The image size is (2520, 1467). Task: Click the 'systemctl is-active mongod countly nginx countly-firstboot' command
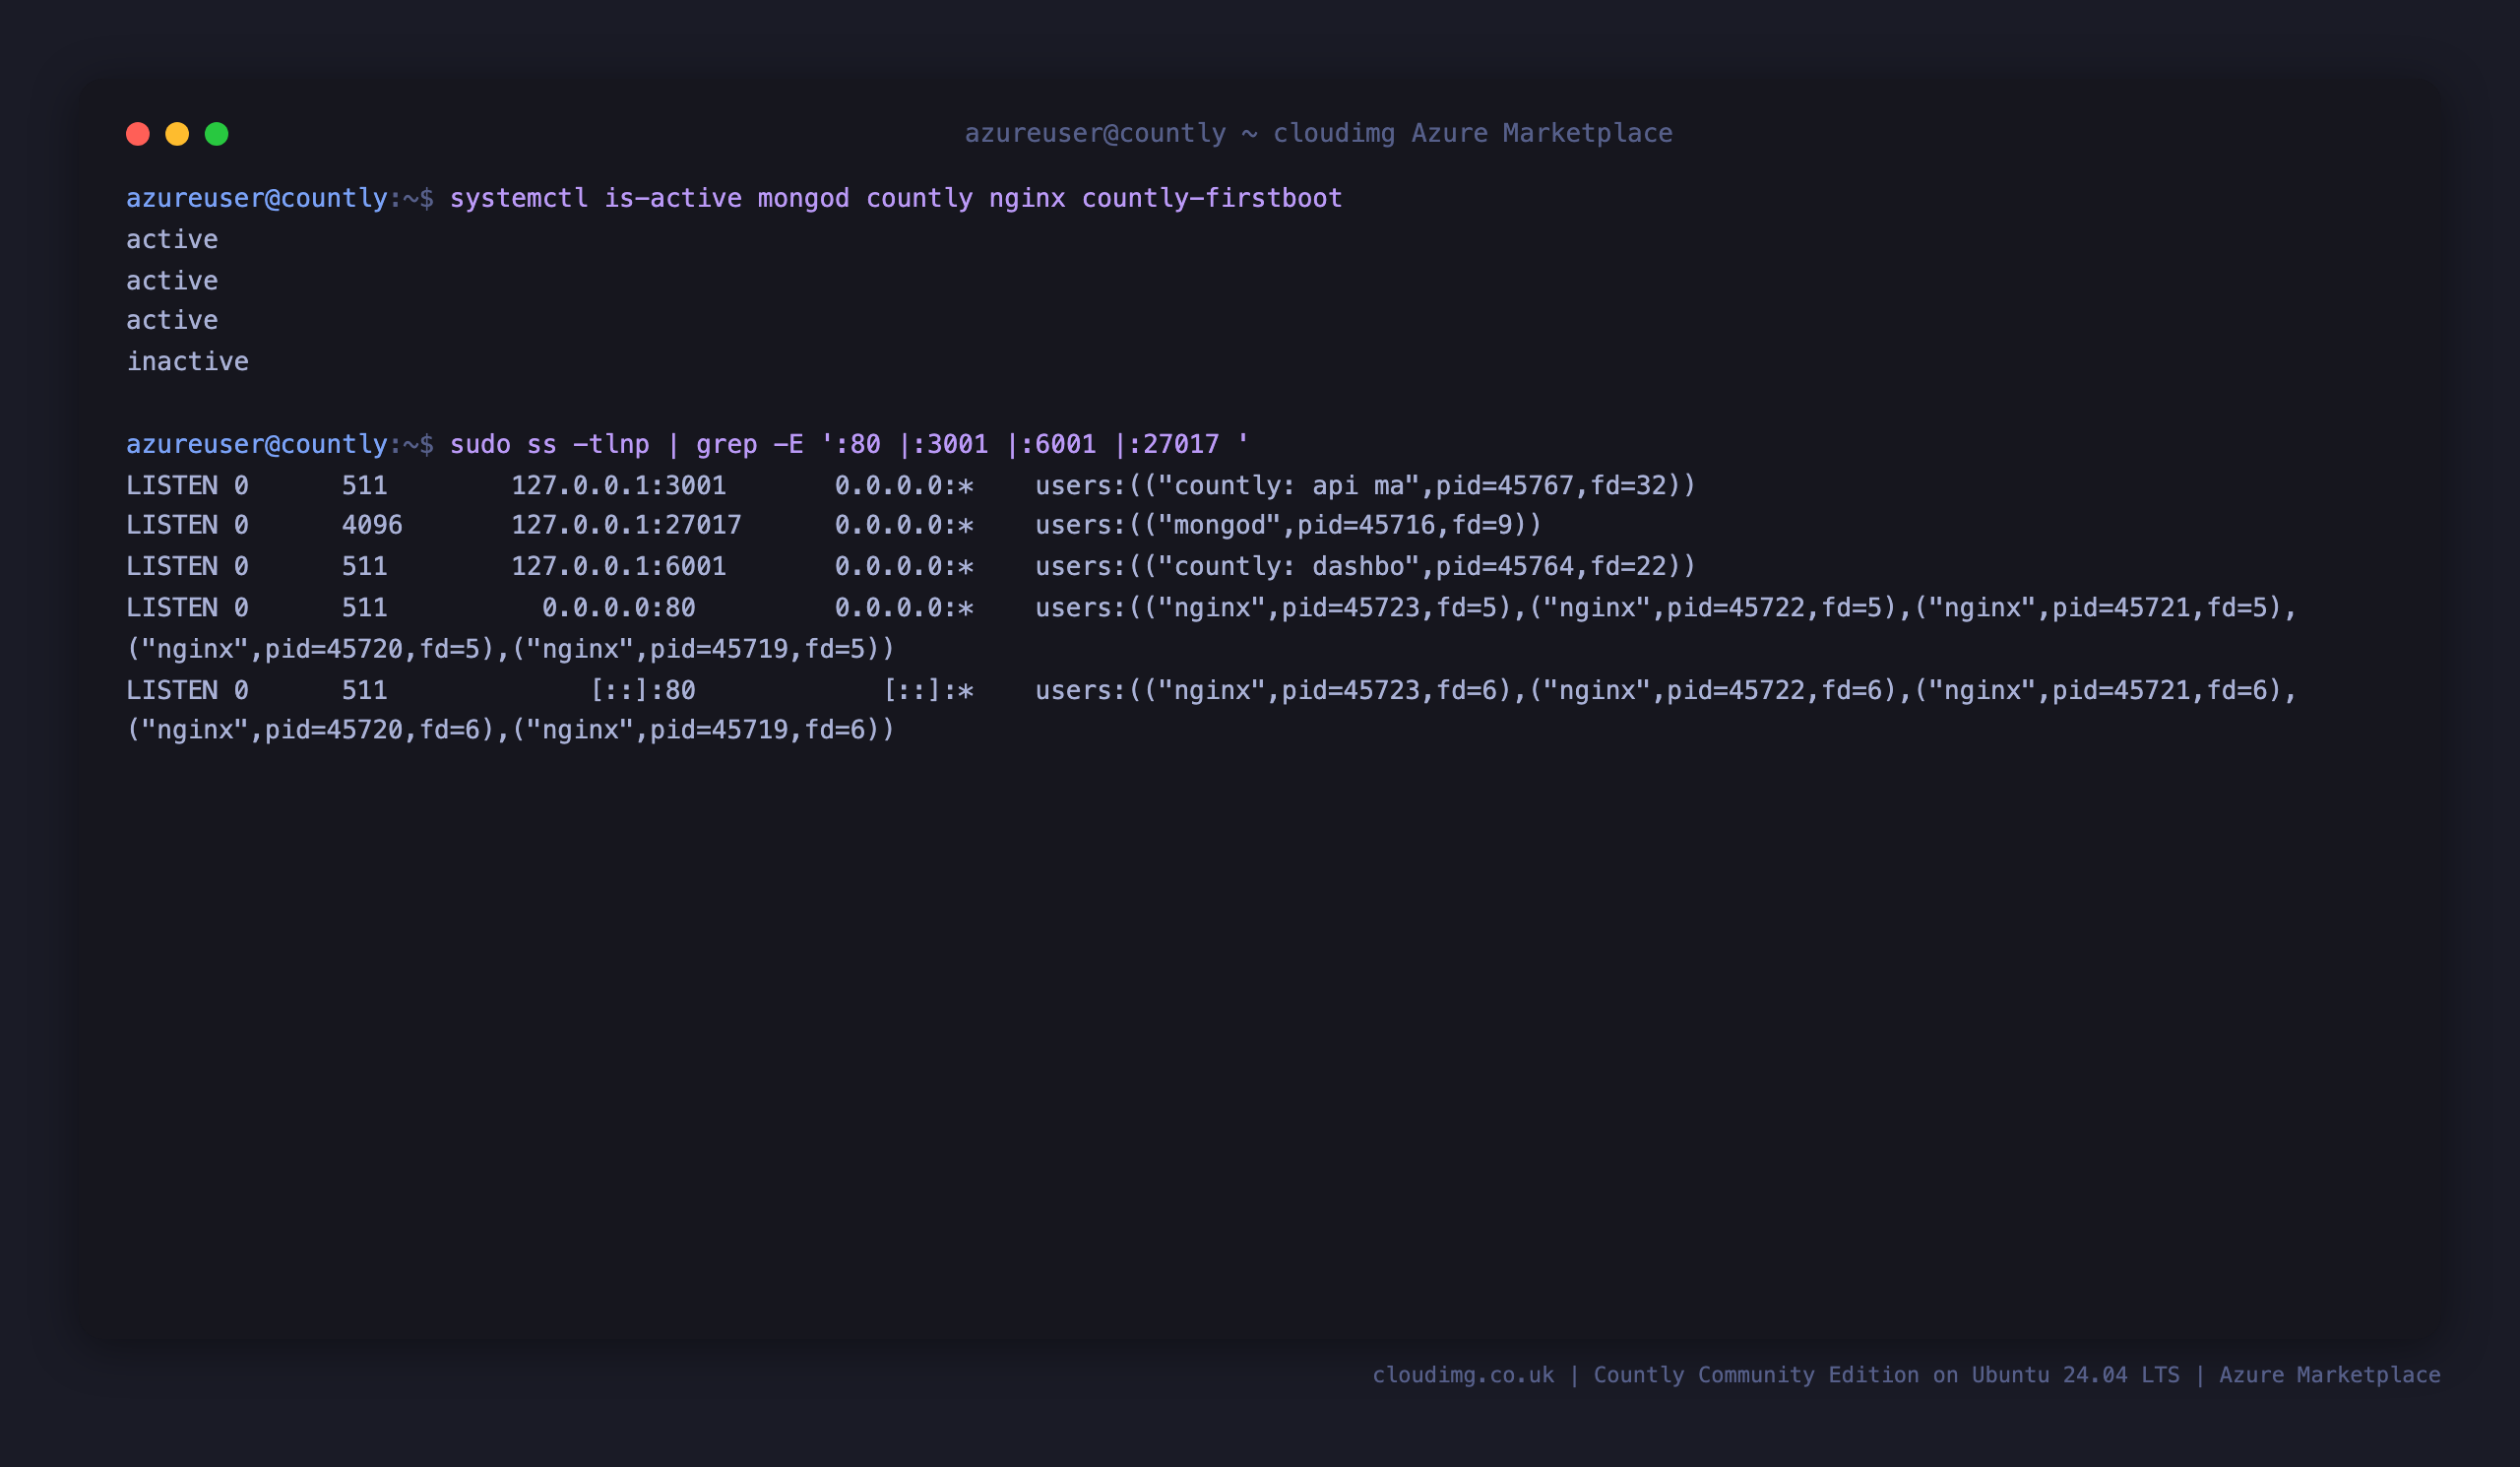click(896, 198)
